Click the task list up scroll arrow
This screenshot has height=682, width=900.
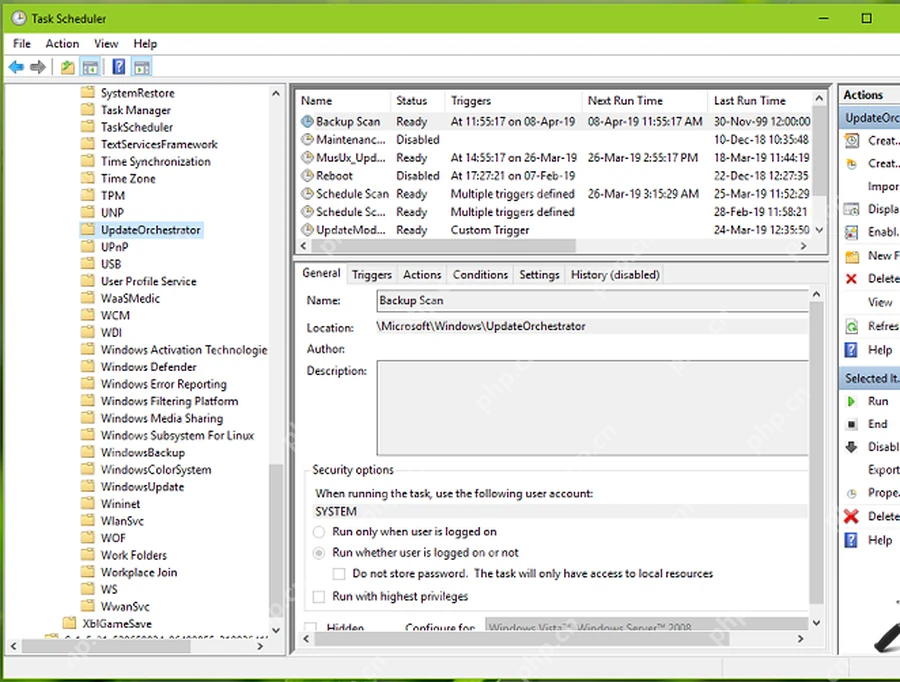click(820, 98)
